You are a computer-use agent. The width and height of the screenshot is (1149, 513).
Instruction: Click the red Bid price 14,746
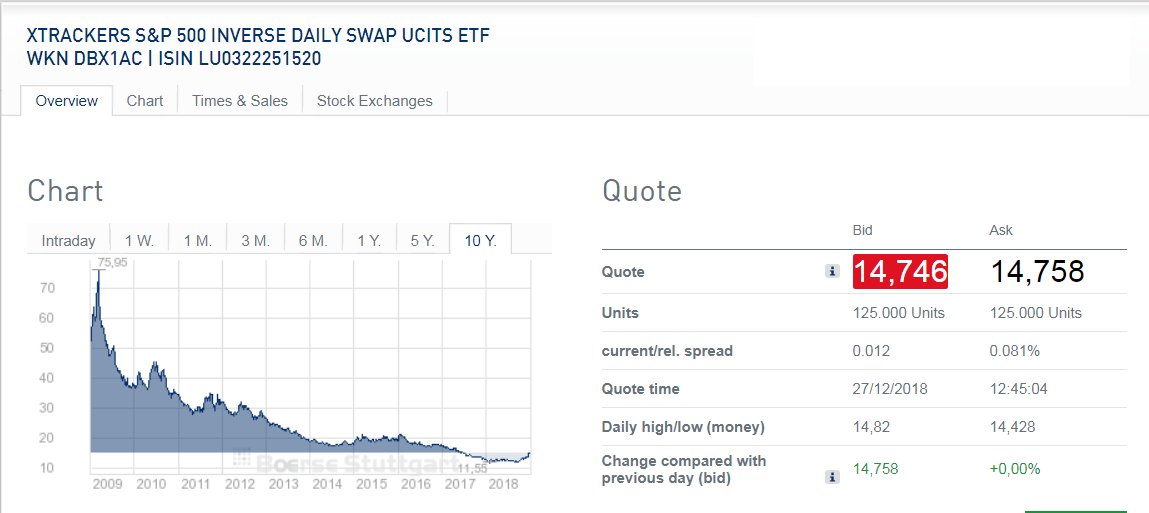point(900,272)
